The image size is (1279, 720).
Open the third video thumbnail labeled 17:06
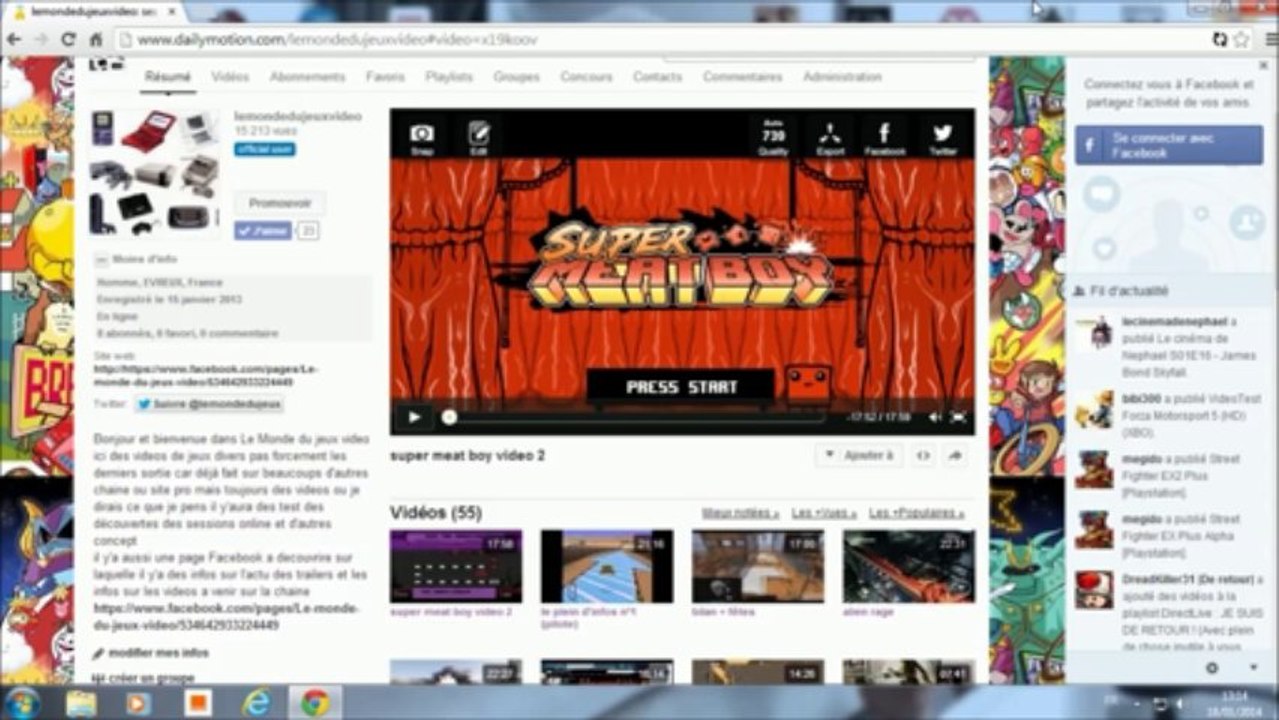point(758,566)
